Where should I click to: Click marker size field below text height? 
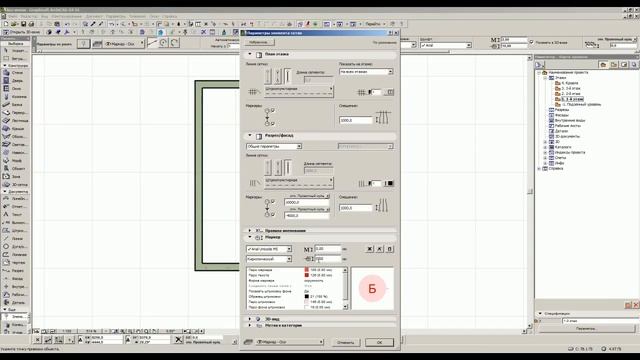coord(327,259)
